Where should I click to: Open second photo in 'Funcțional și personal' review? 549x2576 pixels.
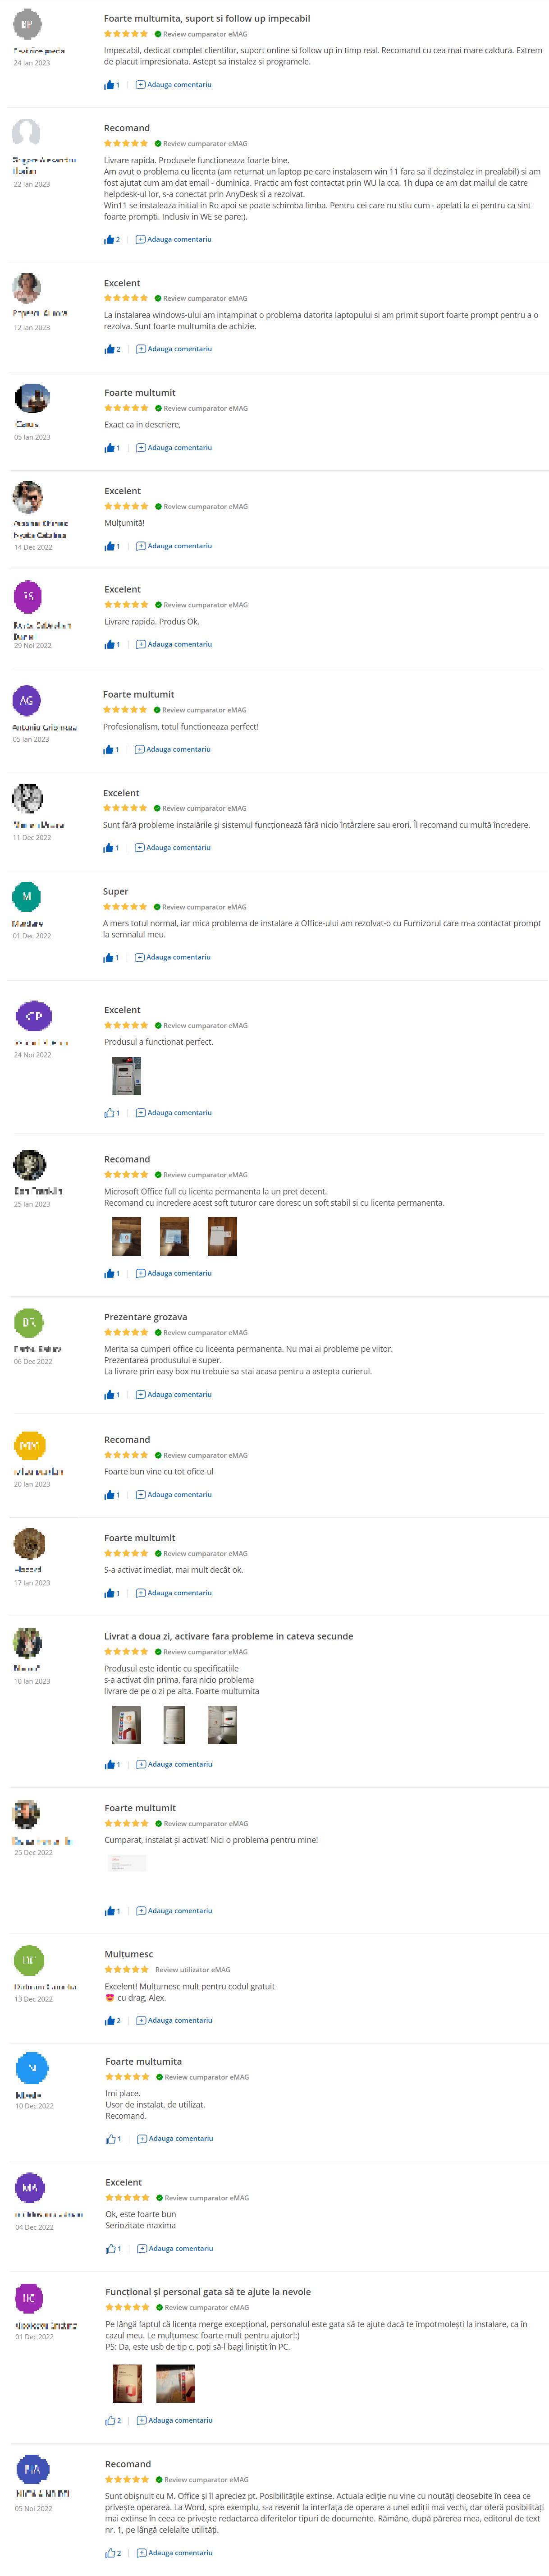click(x=176, y=2384)
